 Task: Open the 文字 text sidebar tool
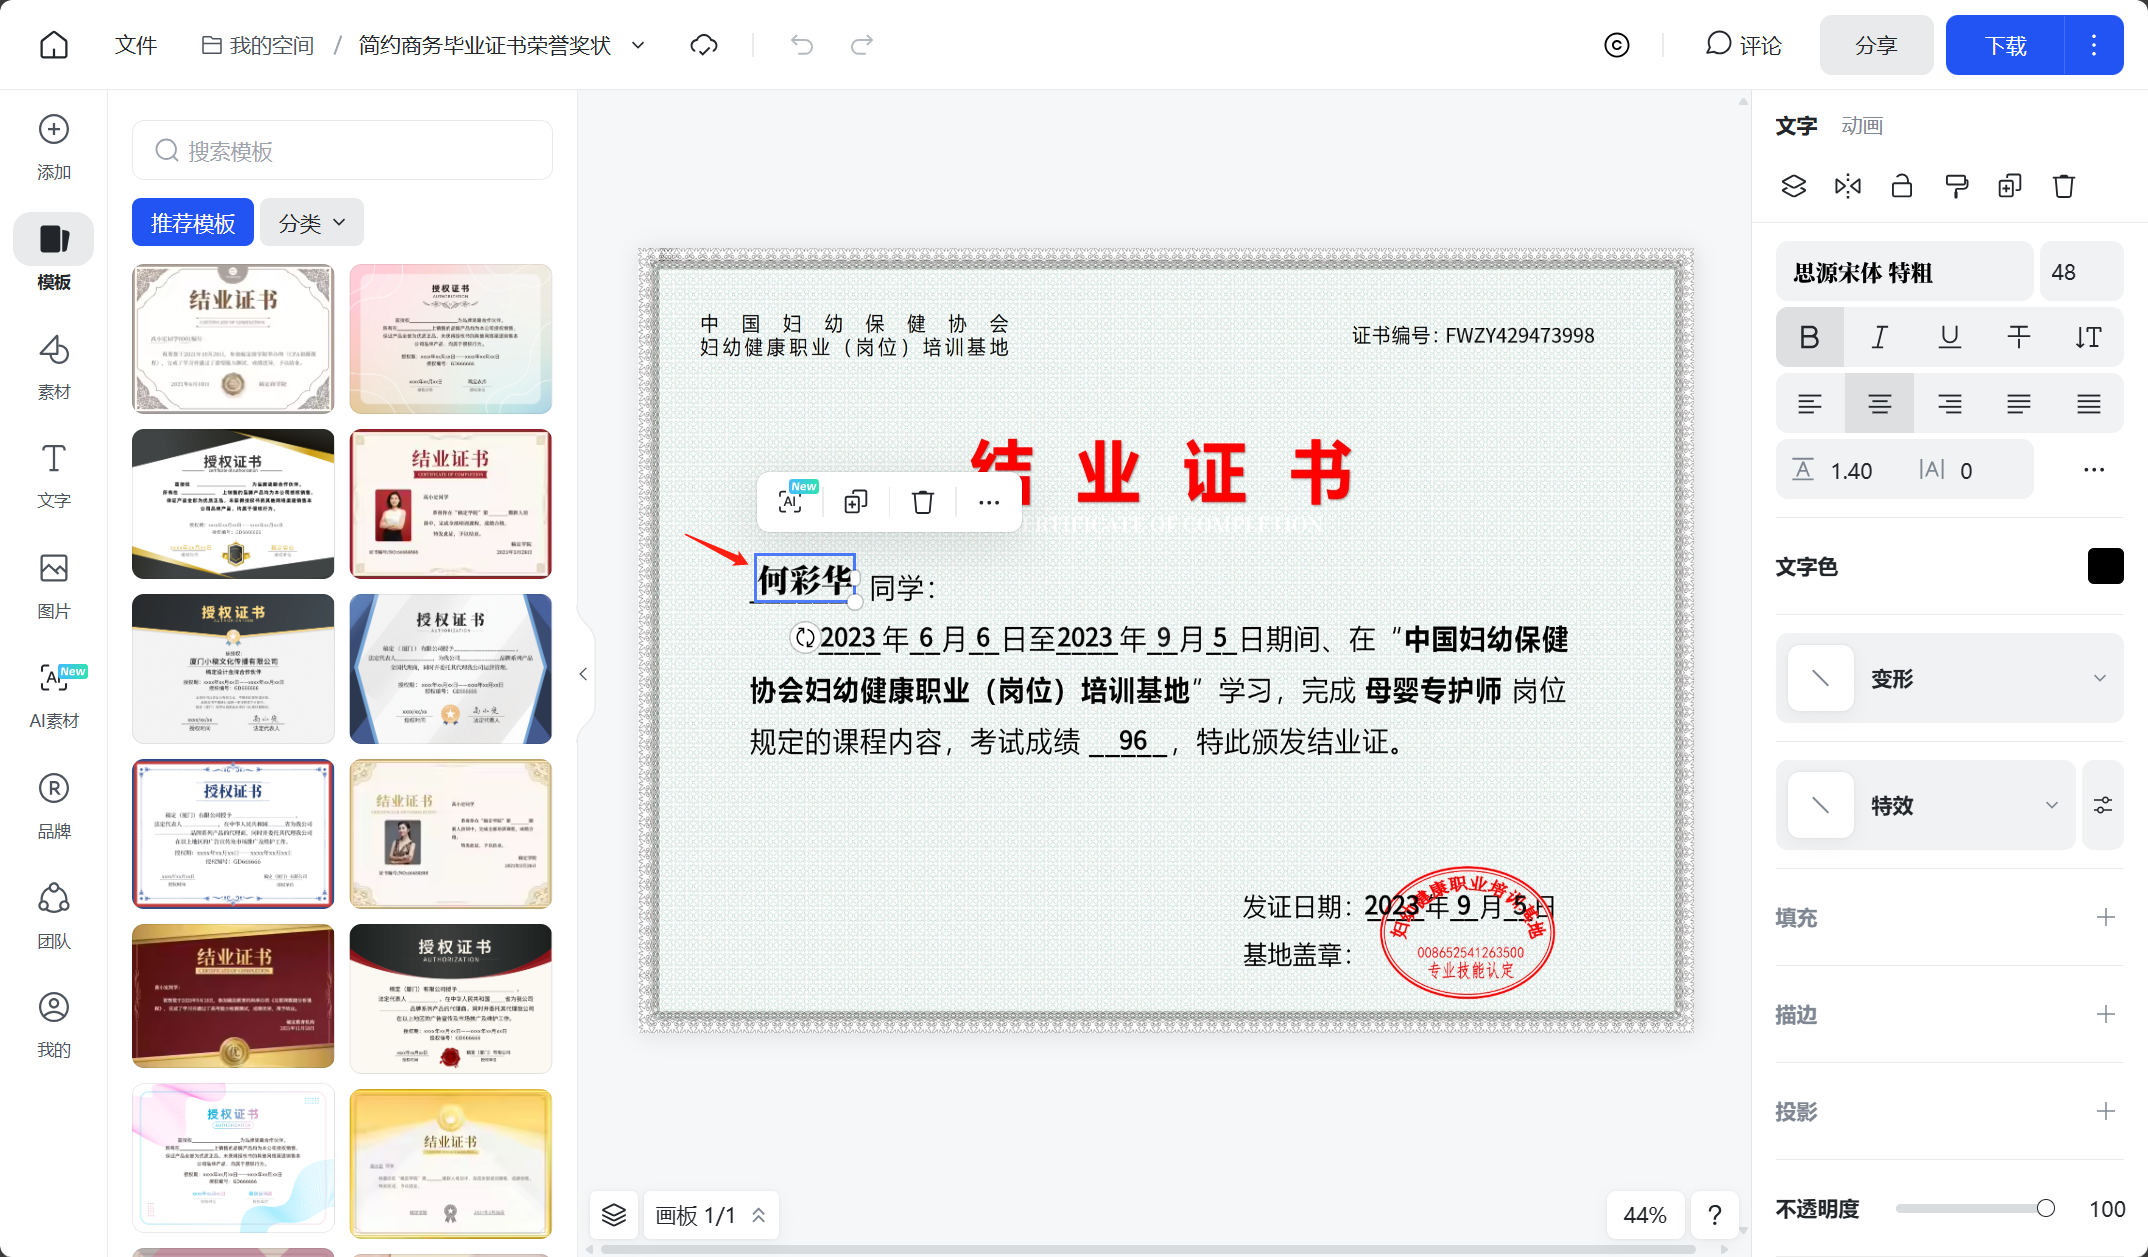[x=54, y=477]
